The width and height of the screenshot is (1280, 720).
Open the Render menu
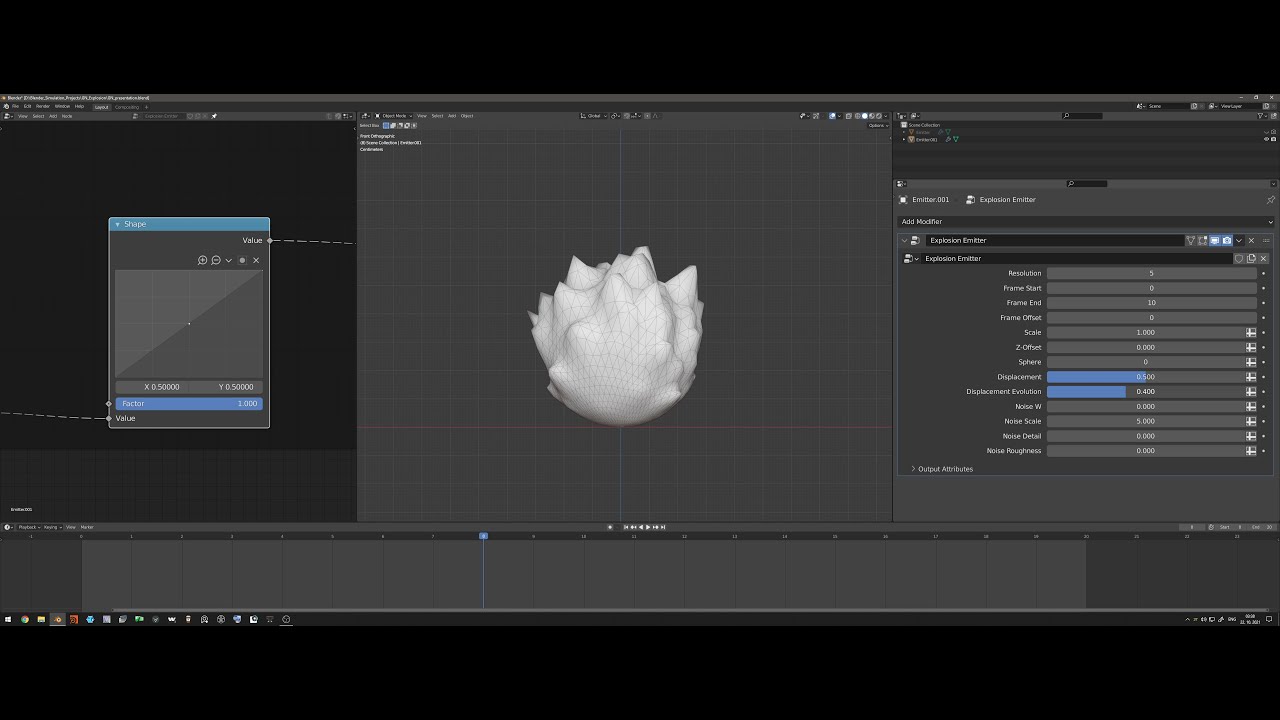coord(43,106)
